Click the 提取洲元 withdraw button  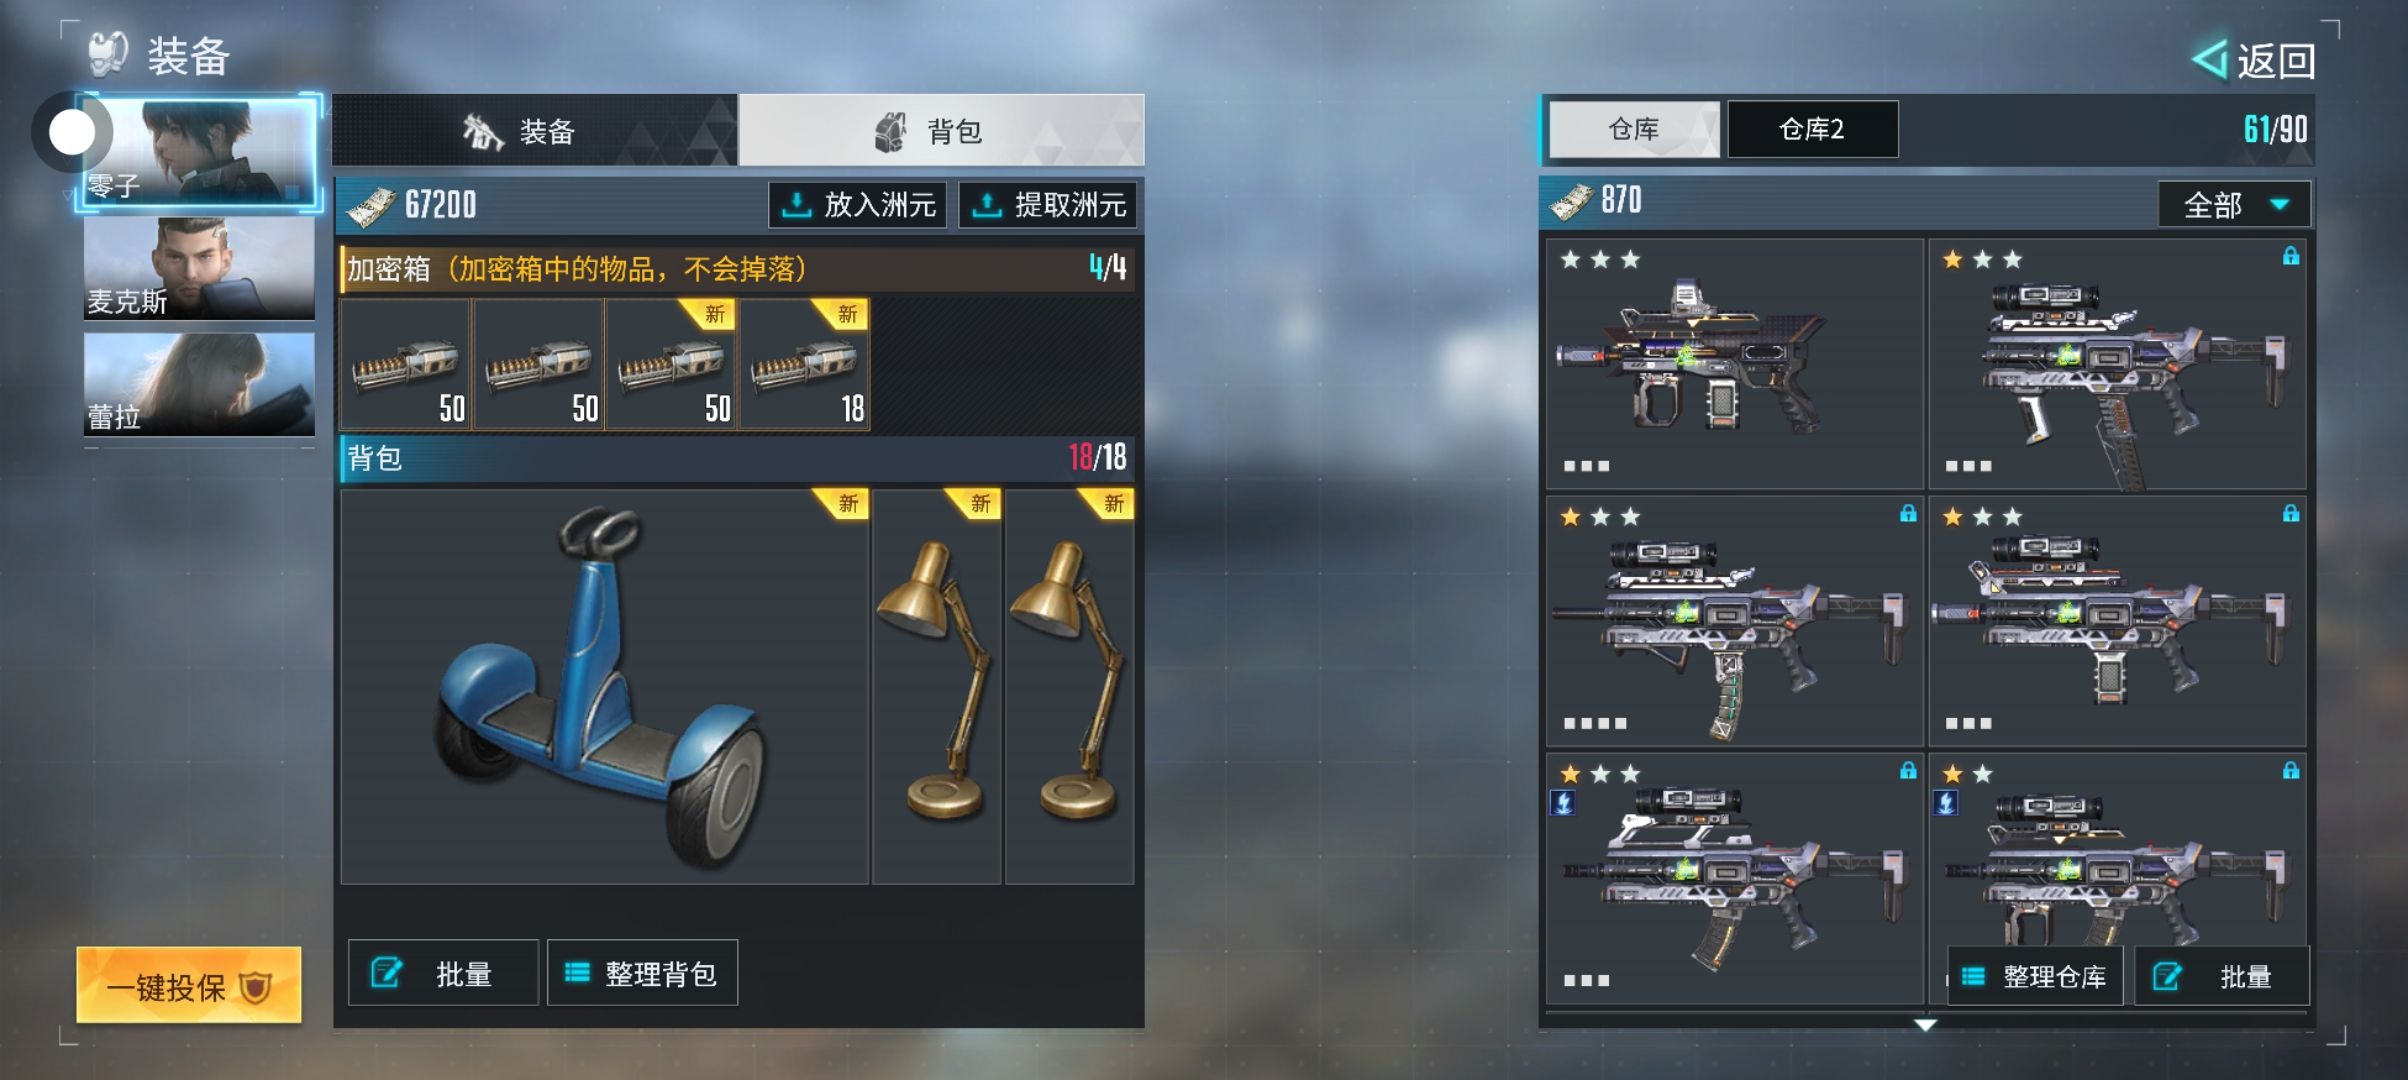(x=1048, y=205)
